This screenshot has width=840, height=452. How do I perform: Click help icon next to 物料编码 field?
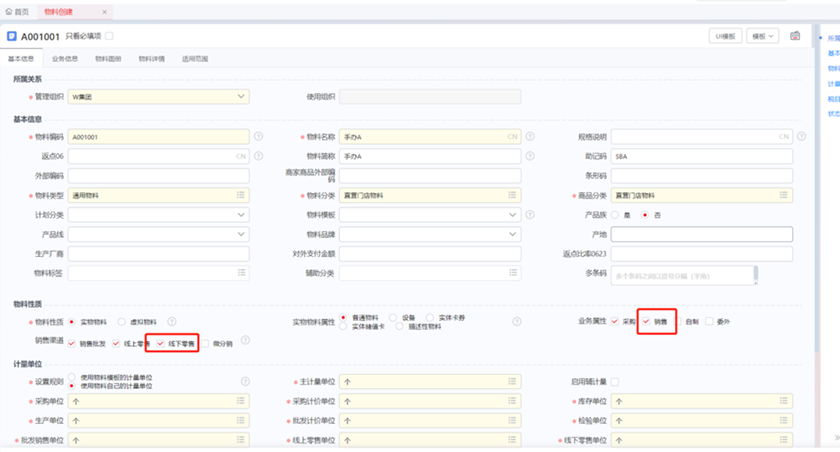pos(258,137)
